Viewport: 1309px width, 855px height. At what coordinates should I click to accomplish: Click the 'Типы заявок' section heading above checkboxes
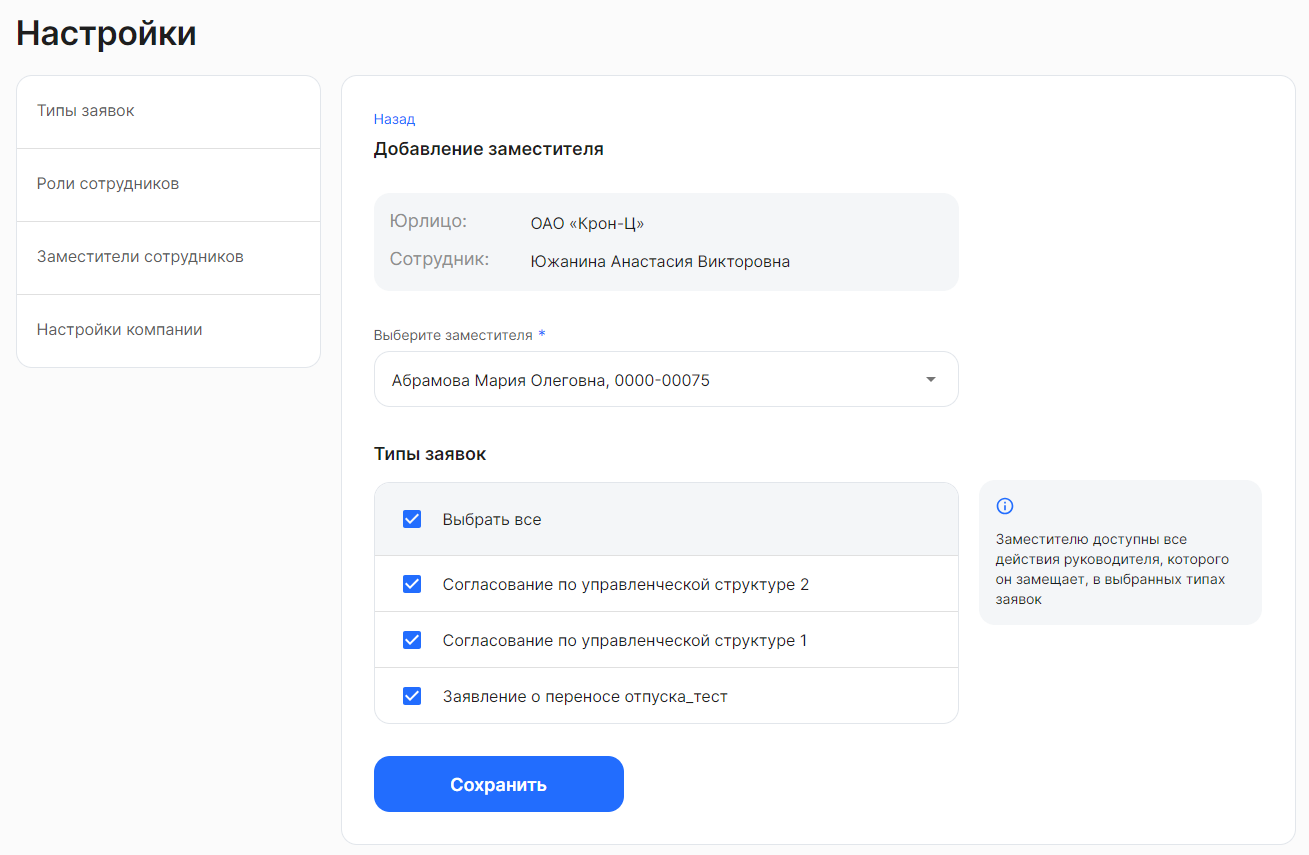tap(430, 454)
